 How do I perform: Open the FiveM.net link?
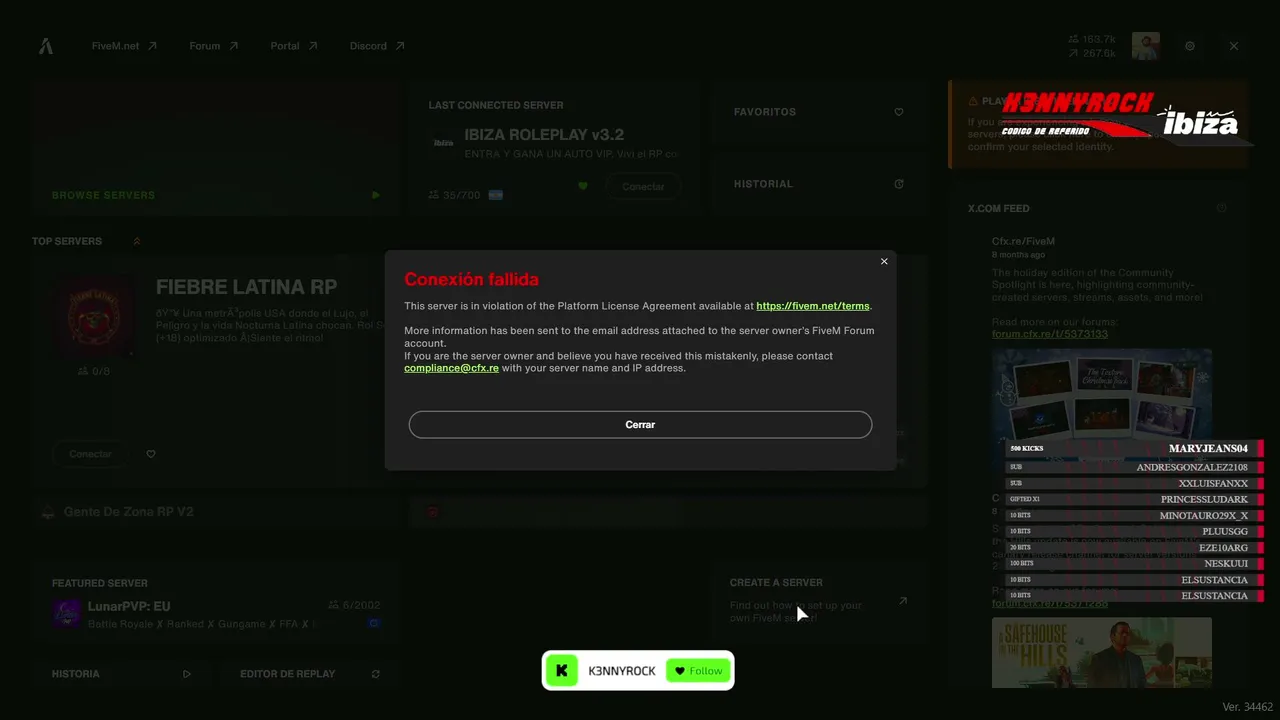pyautogui.click(x=124, y=46)
